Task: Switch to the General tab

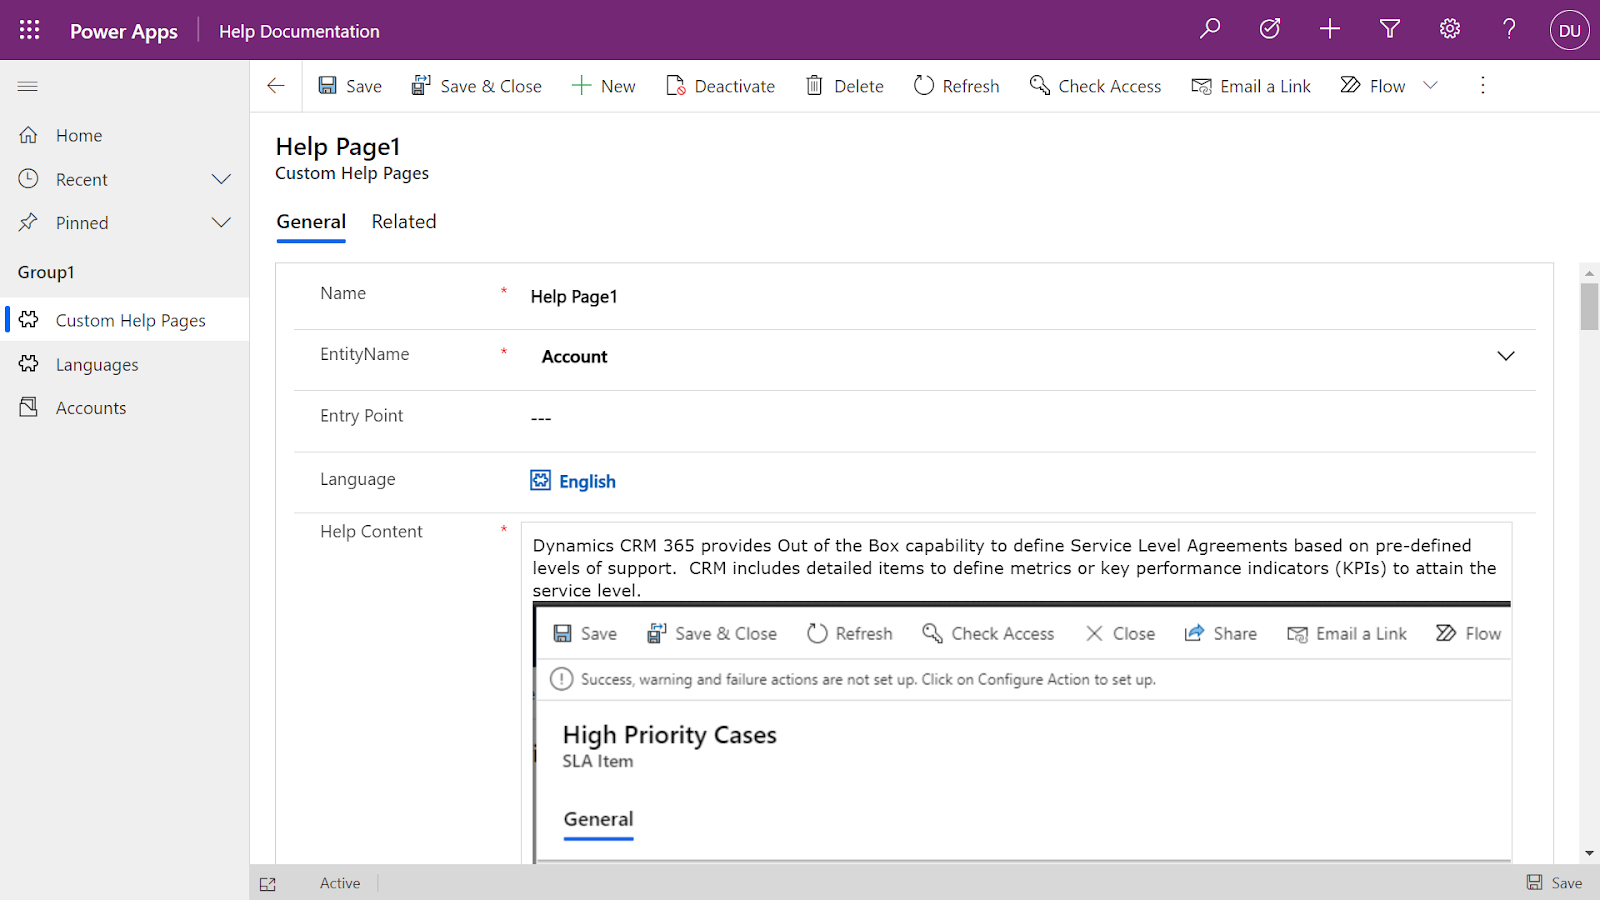Action: [x=311, y=222]
